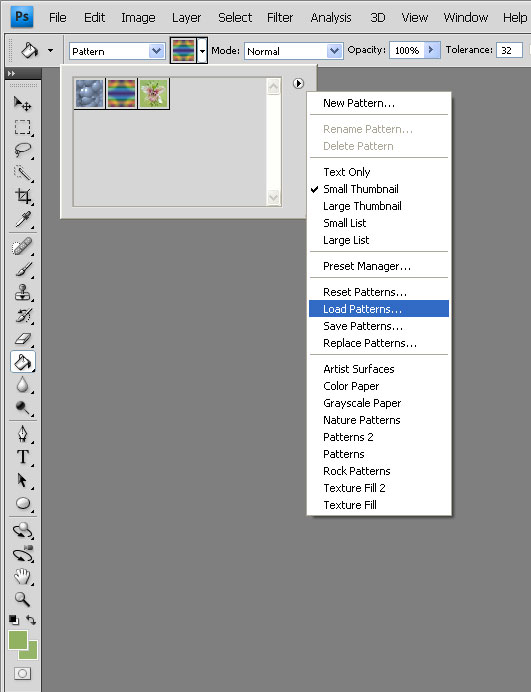
Task: Select the Paint Bucket tool in toolbox
Action: pos(23,362)
